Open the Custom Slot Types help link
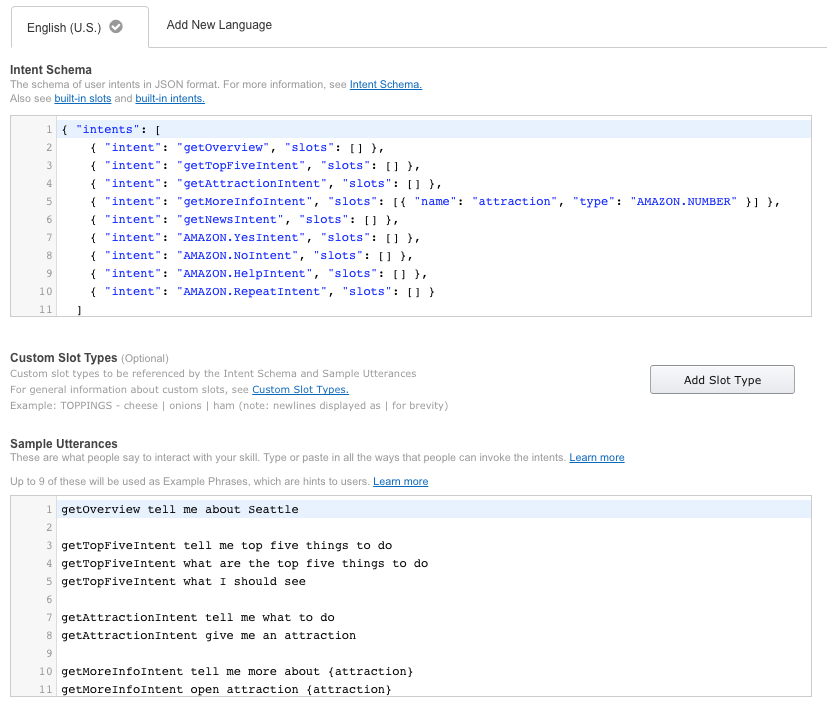827x720 pixels. coord(300,389)
